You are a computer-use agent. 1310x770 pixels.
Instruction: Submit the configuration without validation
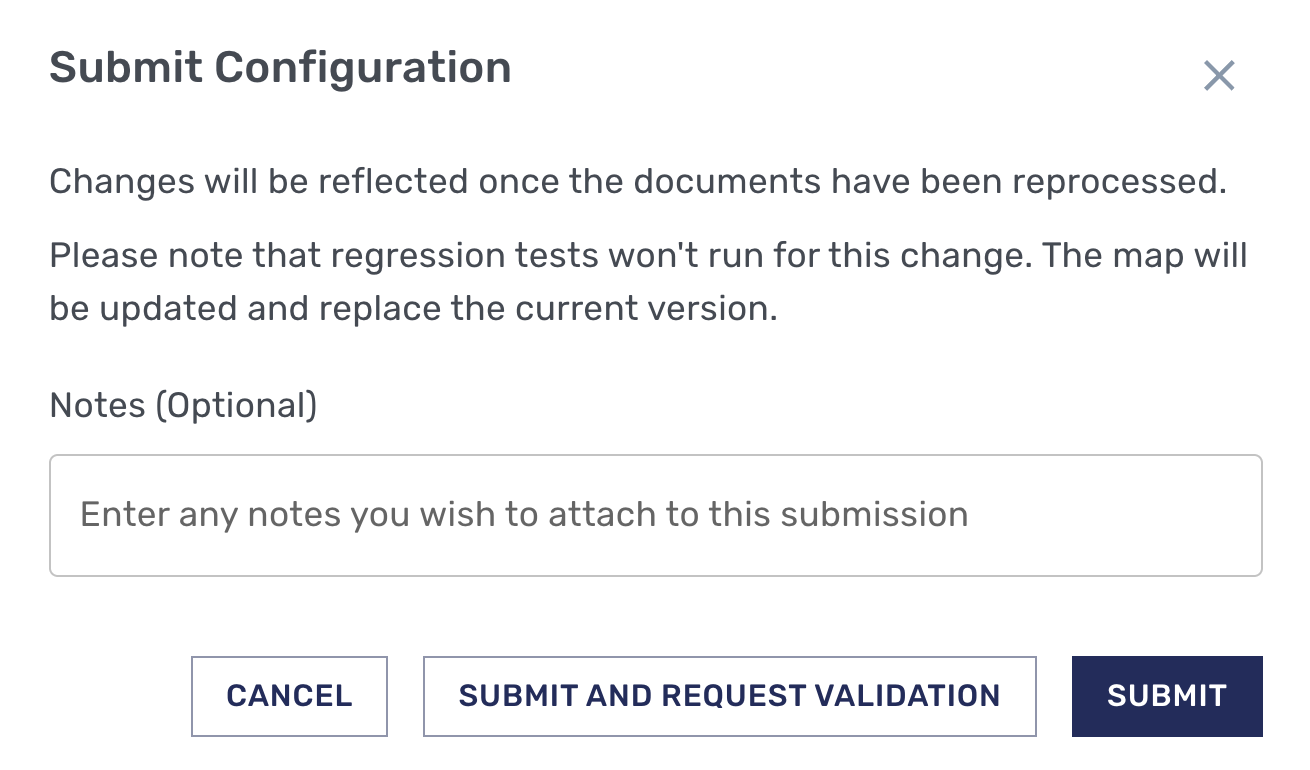click(x=1166, y=696)
